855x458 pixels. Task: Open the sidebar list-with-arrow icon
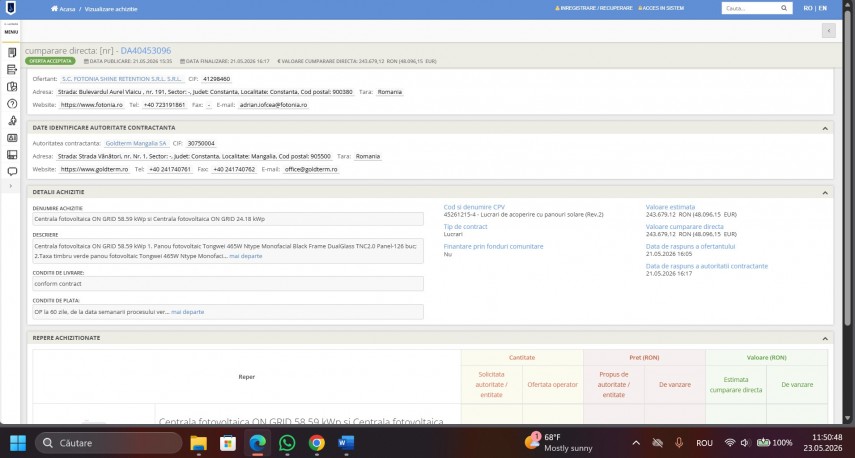coord(11,69)
